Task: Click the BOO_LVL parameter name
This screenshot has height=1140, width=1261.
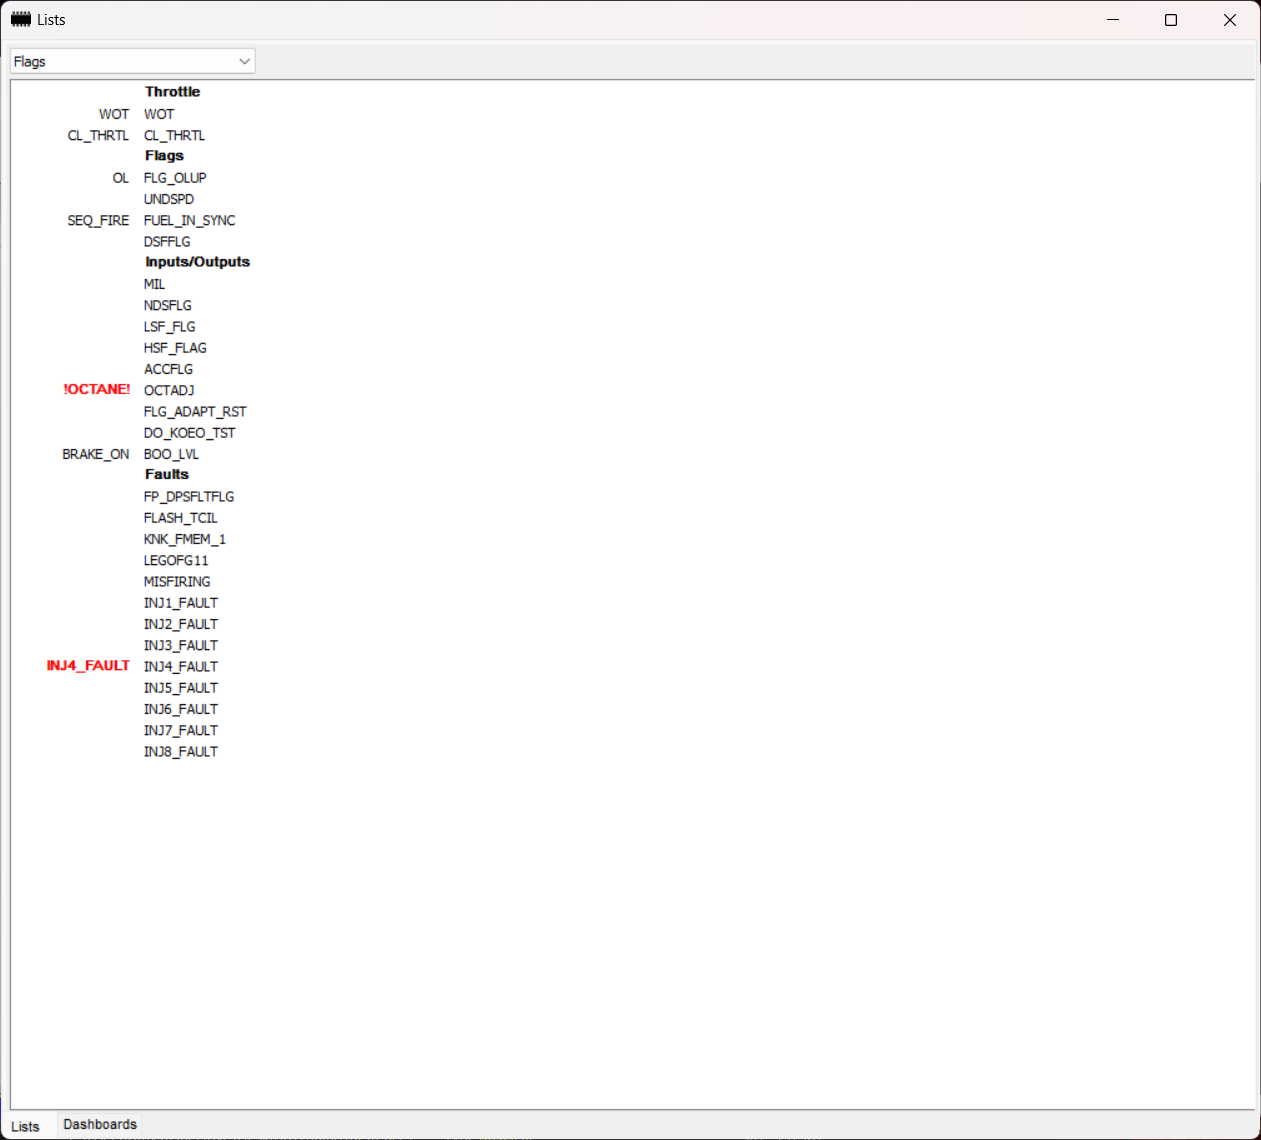Action: pos(171,454)
